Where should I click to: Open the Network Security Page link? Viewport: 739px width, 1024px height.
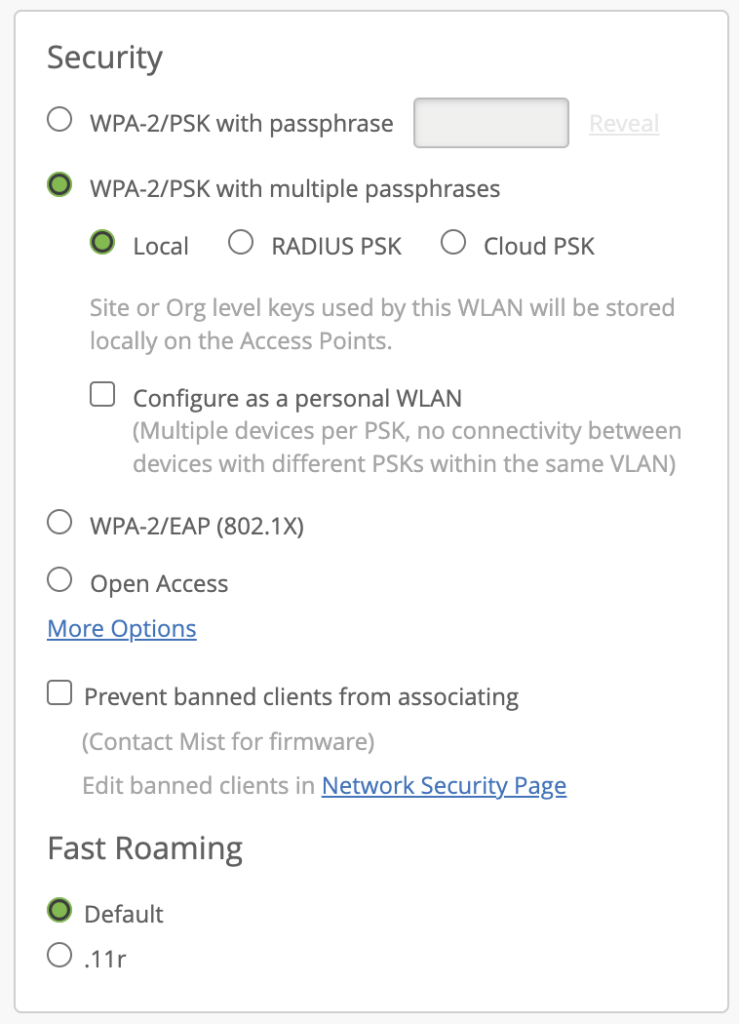(444, 786)
